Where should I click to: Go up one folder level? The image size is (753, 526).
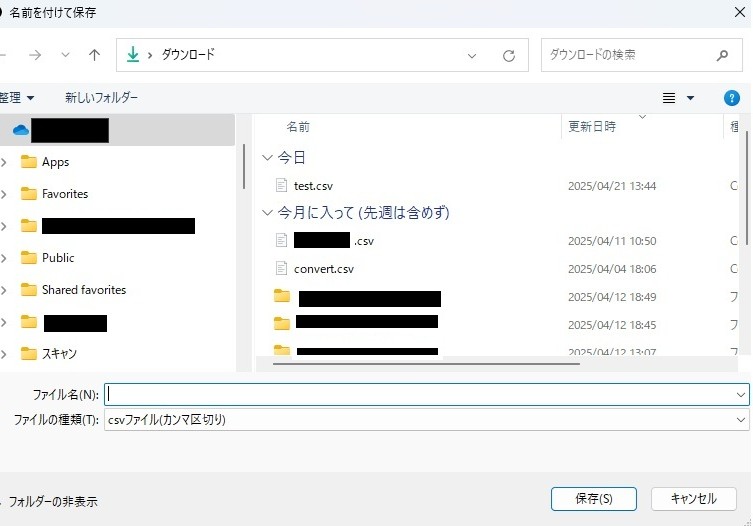click(x=95, y=55)
